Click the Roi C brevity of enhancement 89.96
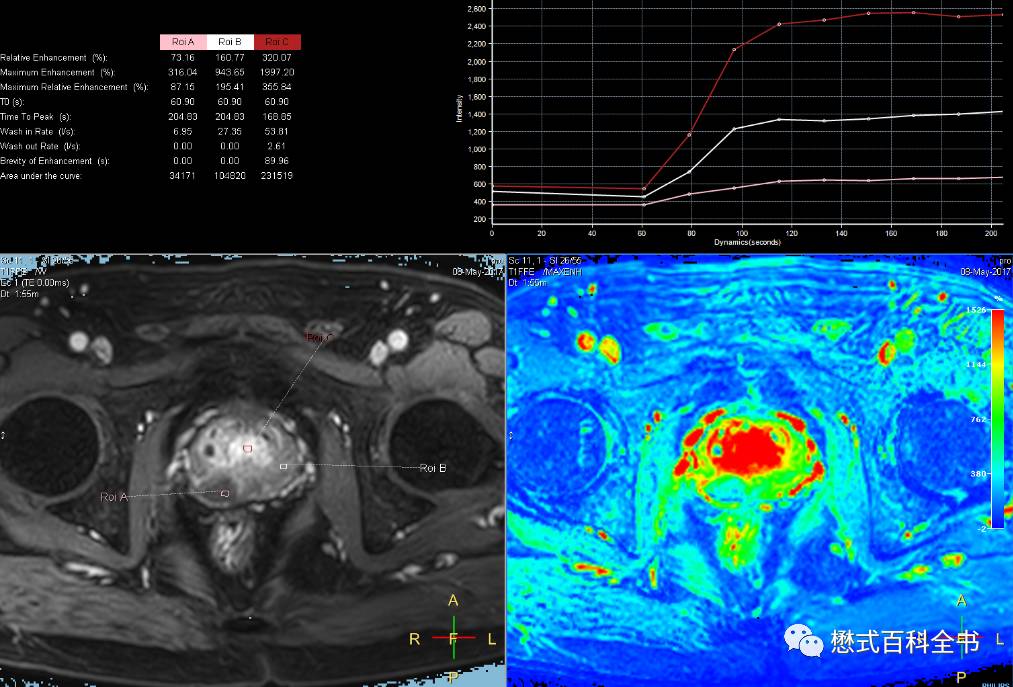Image resolution: width=1013 pixels, height=687 pixels. pos(277,161)
